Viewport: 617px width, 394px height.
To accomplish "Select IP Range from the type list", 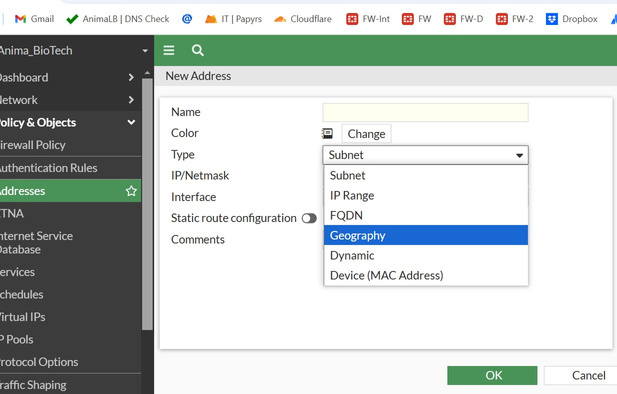I will point(426,196).
